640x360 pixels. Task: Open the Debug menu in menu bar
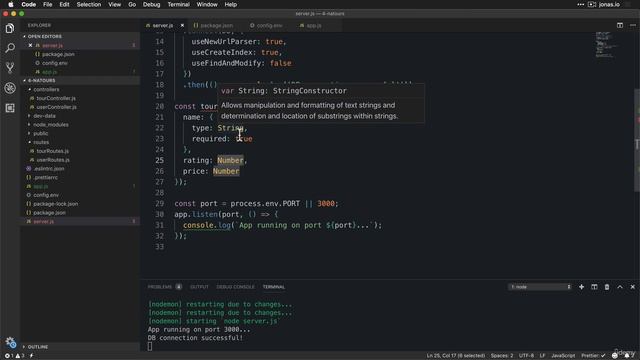(x=151, y=4)
